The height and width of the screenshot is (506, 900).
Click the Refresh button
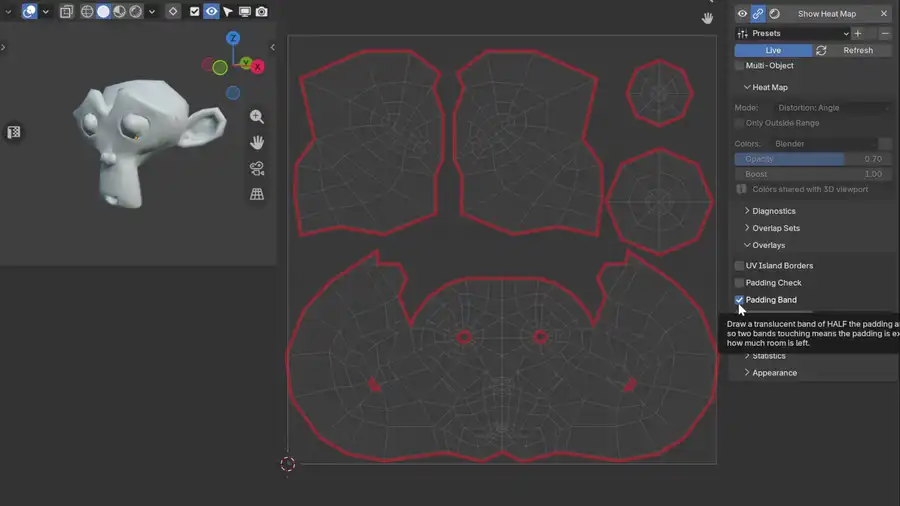(858, 50)
